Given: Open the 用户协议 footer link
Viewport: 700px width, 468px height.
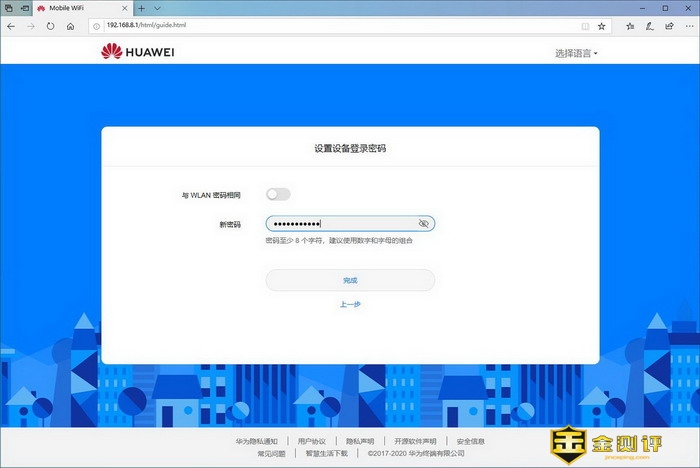Looking at the screenshot, I should pyautogui.click(x=311, y=441).
